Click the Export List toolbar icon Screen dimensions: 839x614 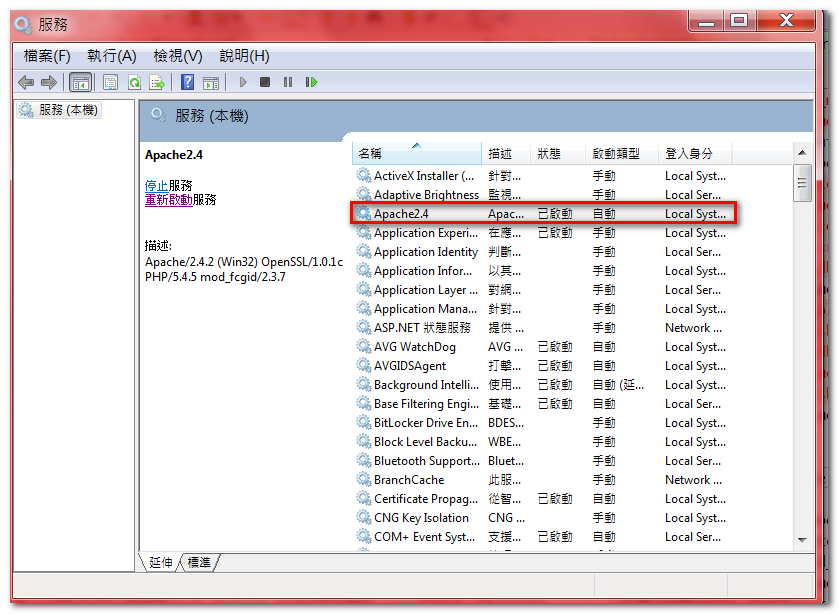[x=156, y=82]
